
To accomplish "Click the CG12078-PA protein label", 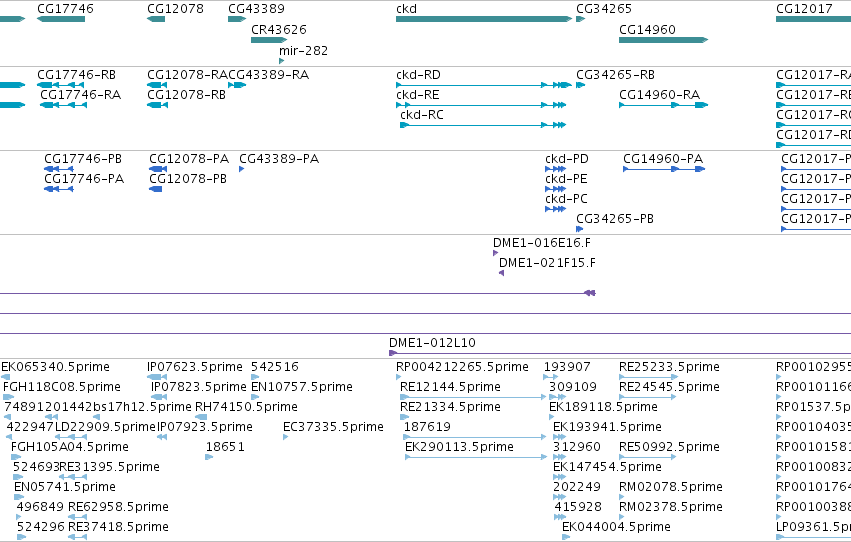I will [189, 159].
